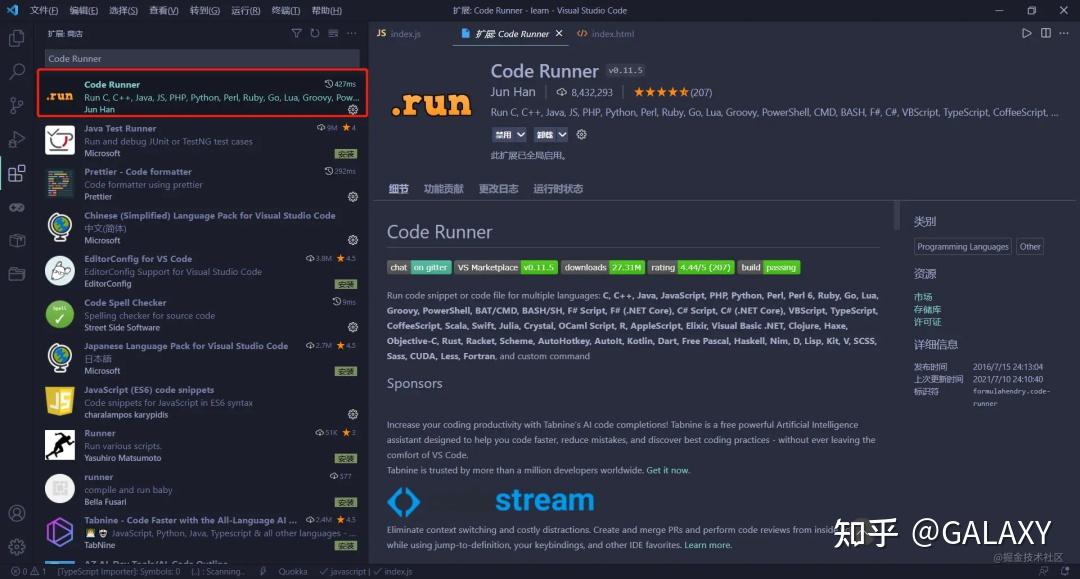Open the Search view icon

click(15, 71)
